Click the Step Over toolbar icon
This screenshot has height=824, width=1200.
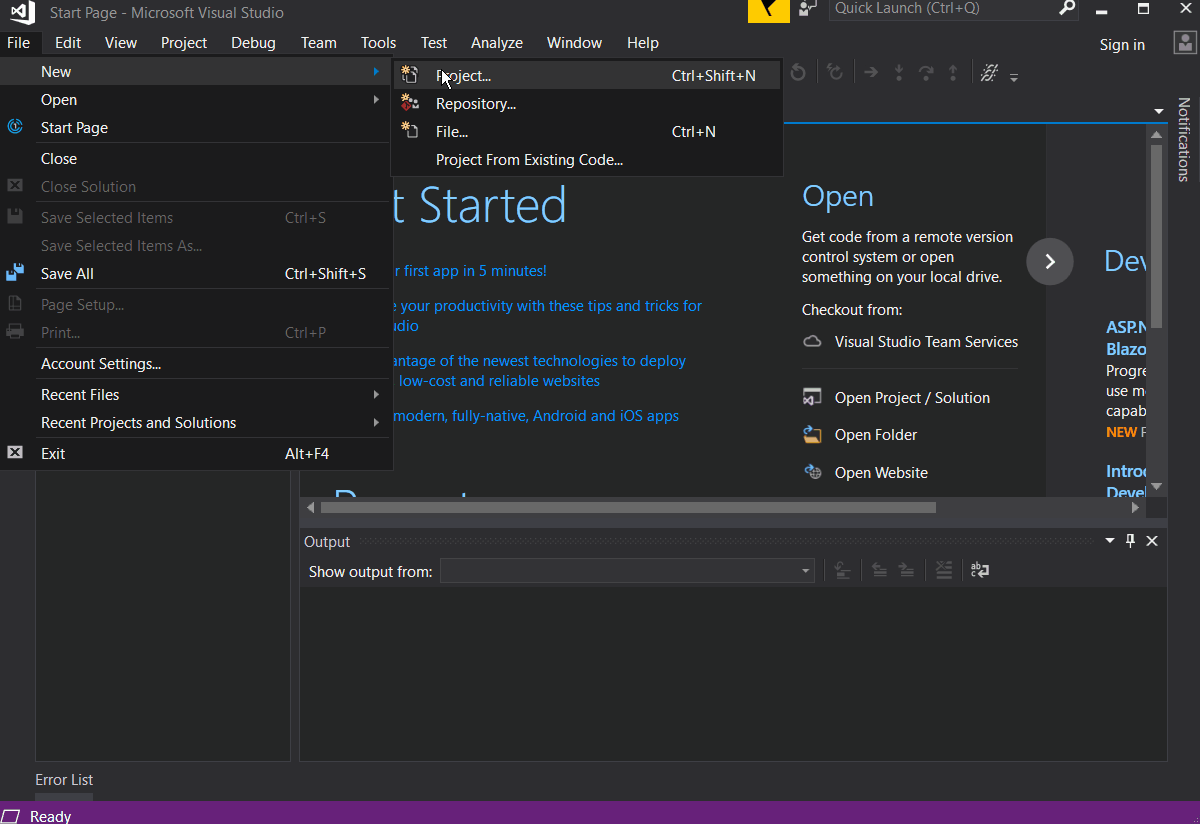click(x=926, y=72)
